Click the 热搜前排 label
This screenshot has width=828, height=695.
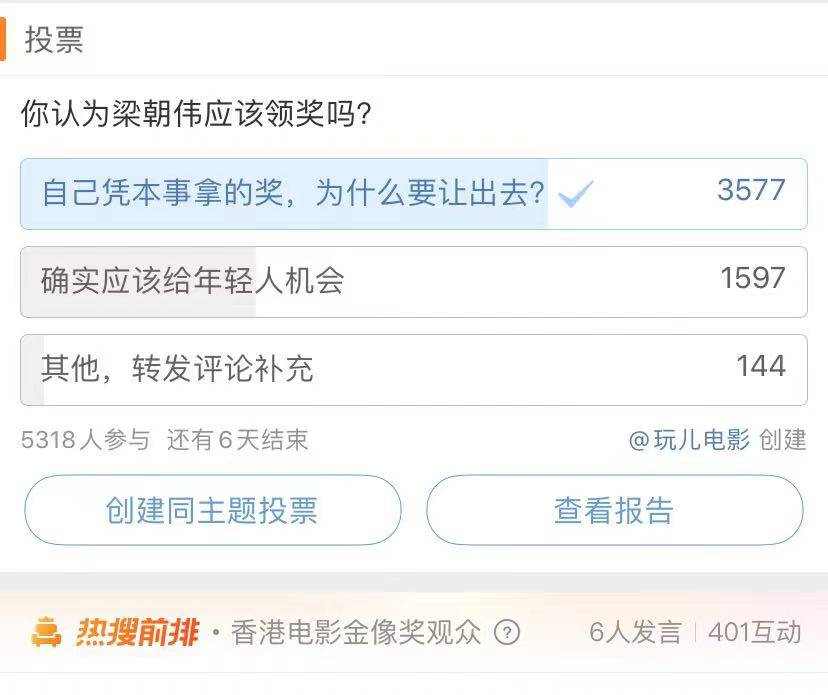(x=137, y=632)
